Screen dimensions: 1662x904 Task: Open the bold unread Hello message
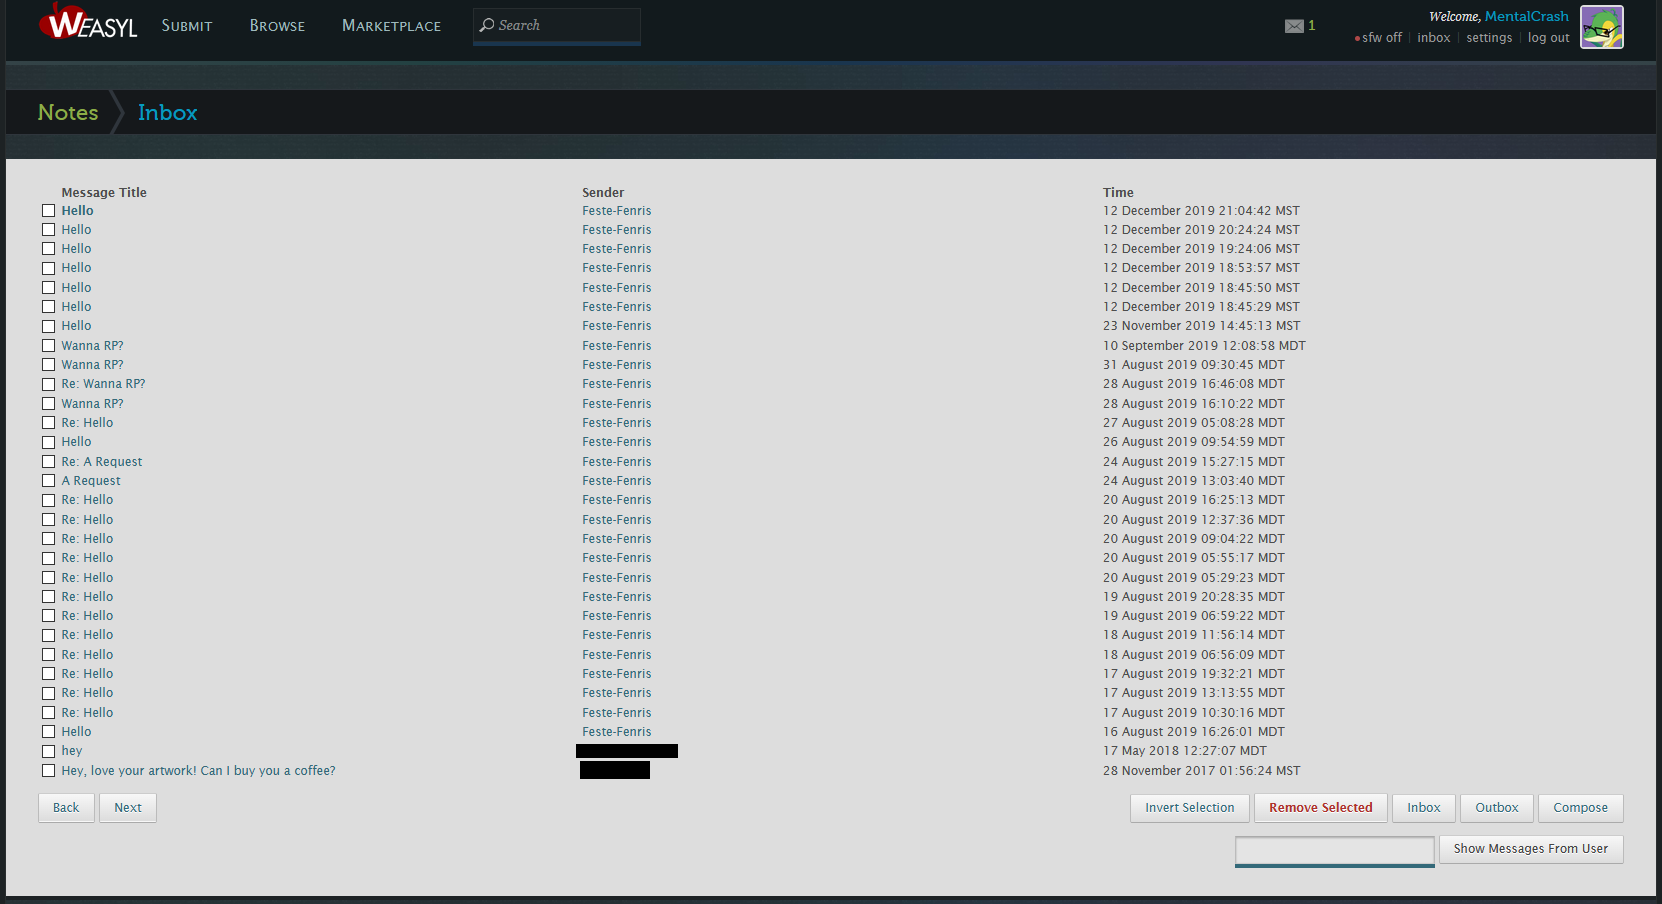77,211
